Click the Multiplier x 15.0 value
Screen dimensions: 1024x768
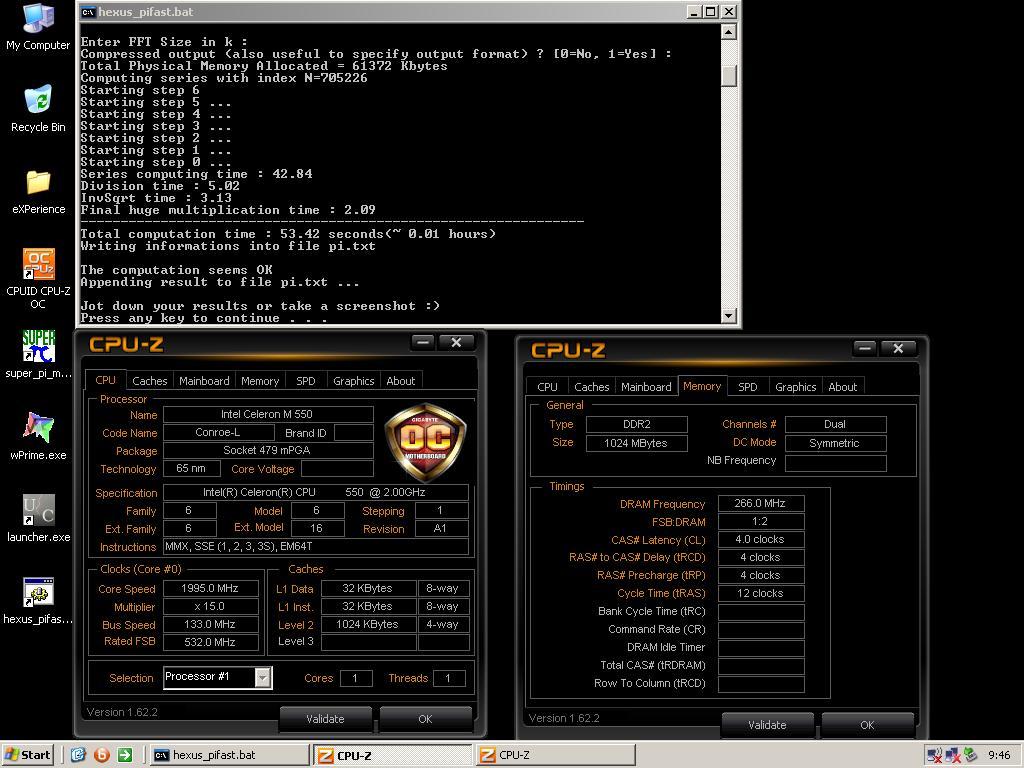(x=210, y=607)
